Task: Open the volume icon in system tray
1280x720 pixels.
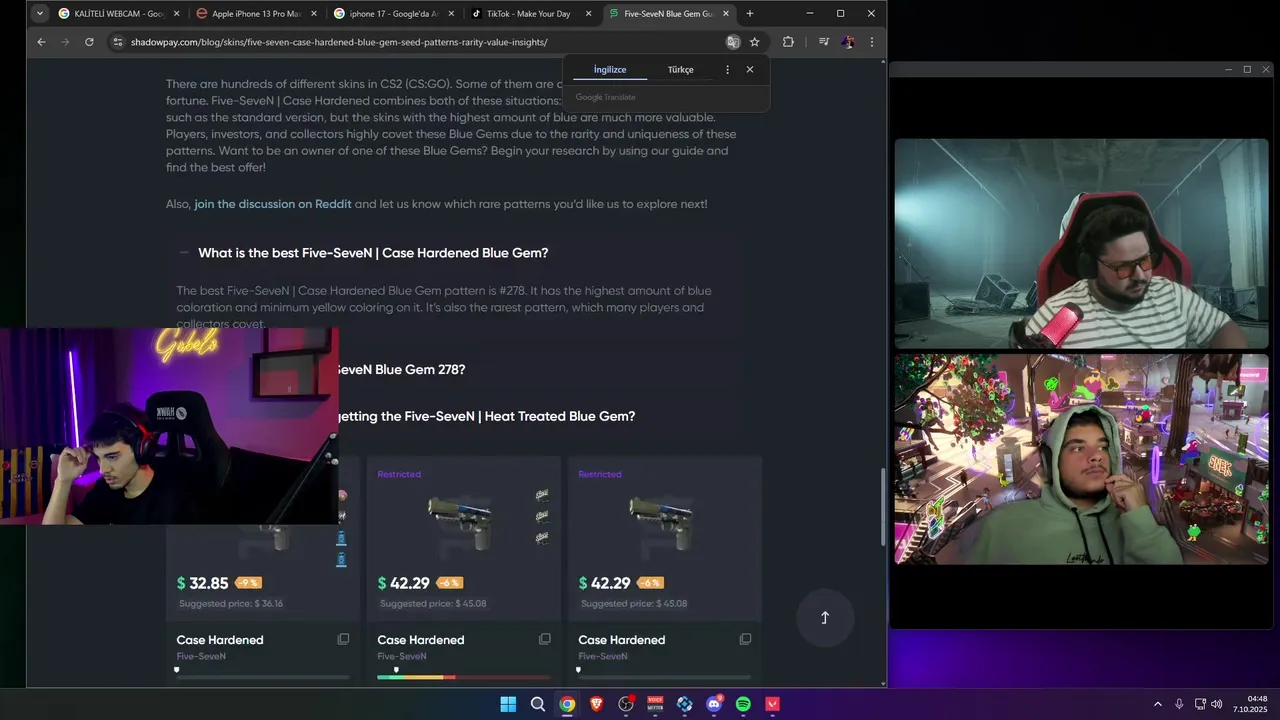Action: (x=1217, y=704)
